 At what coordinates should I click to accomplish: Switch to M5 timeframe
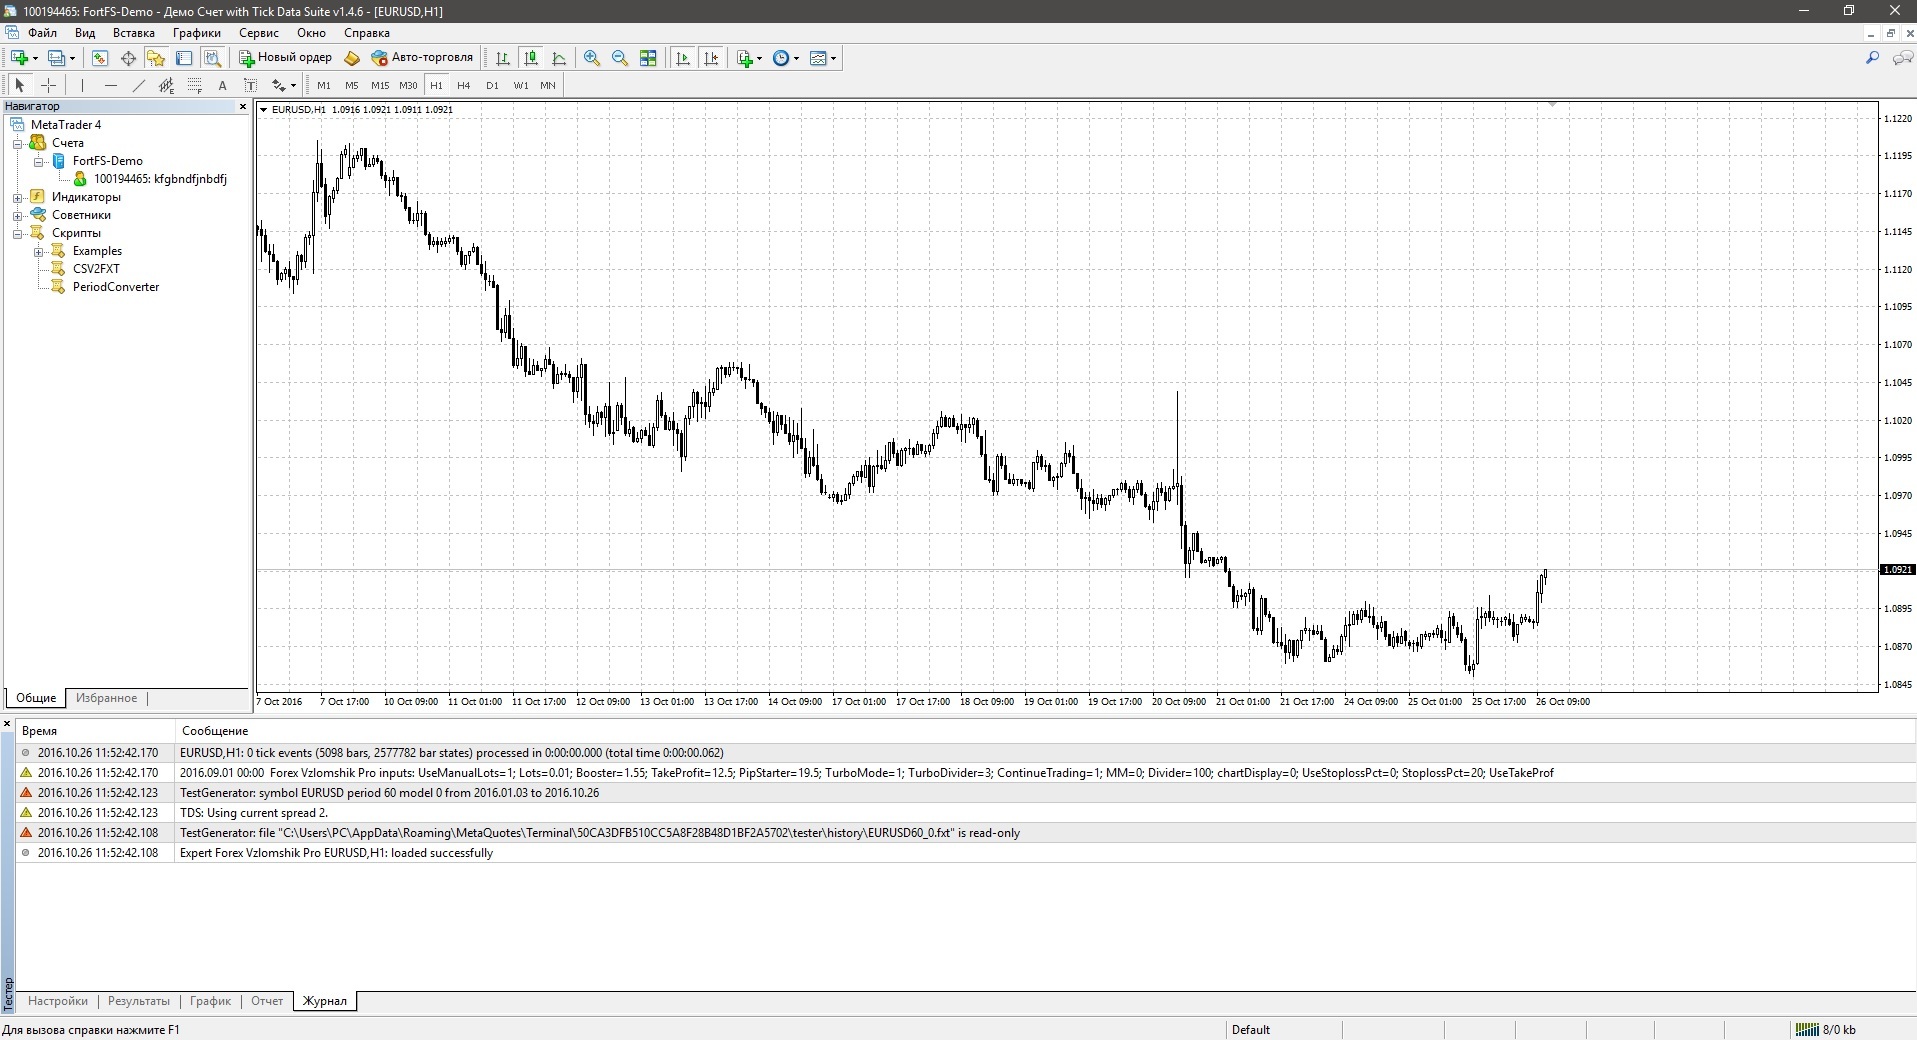coord(352,85)
